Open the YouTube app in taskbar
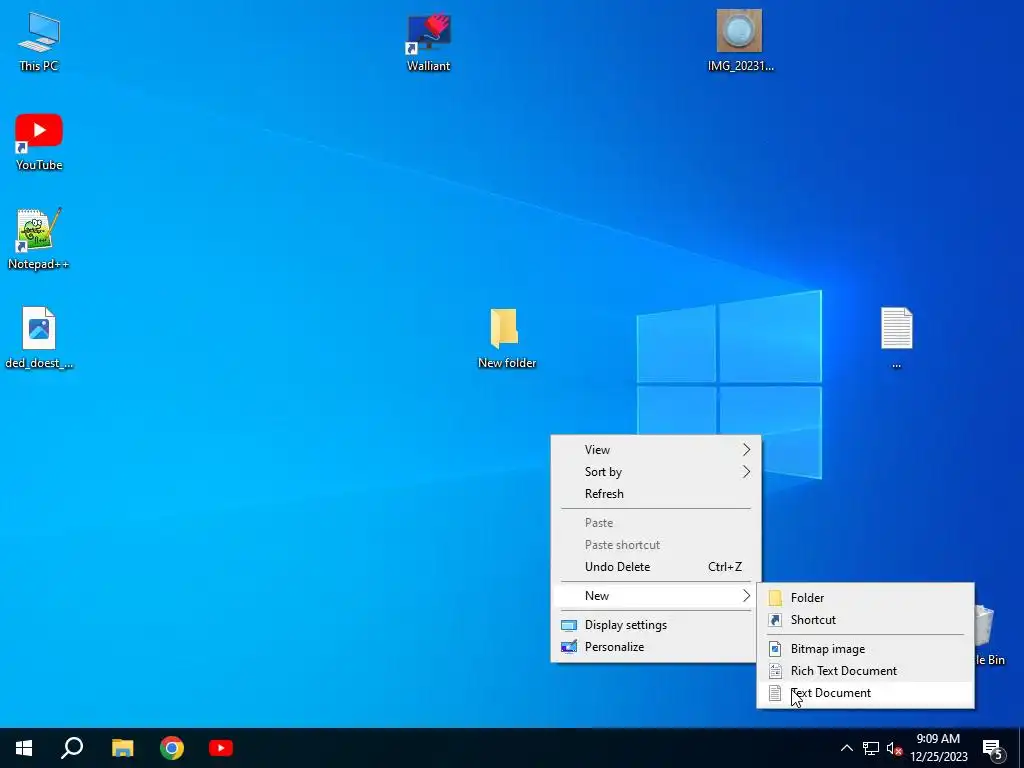This screenshot has height=768, width=1024. [x=221, y=748]
